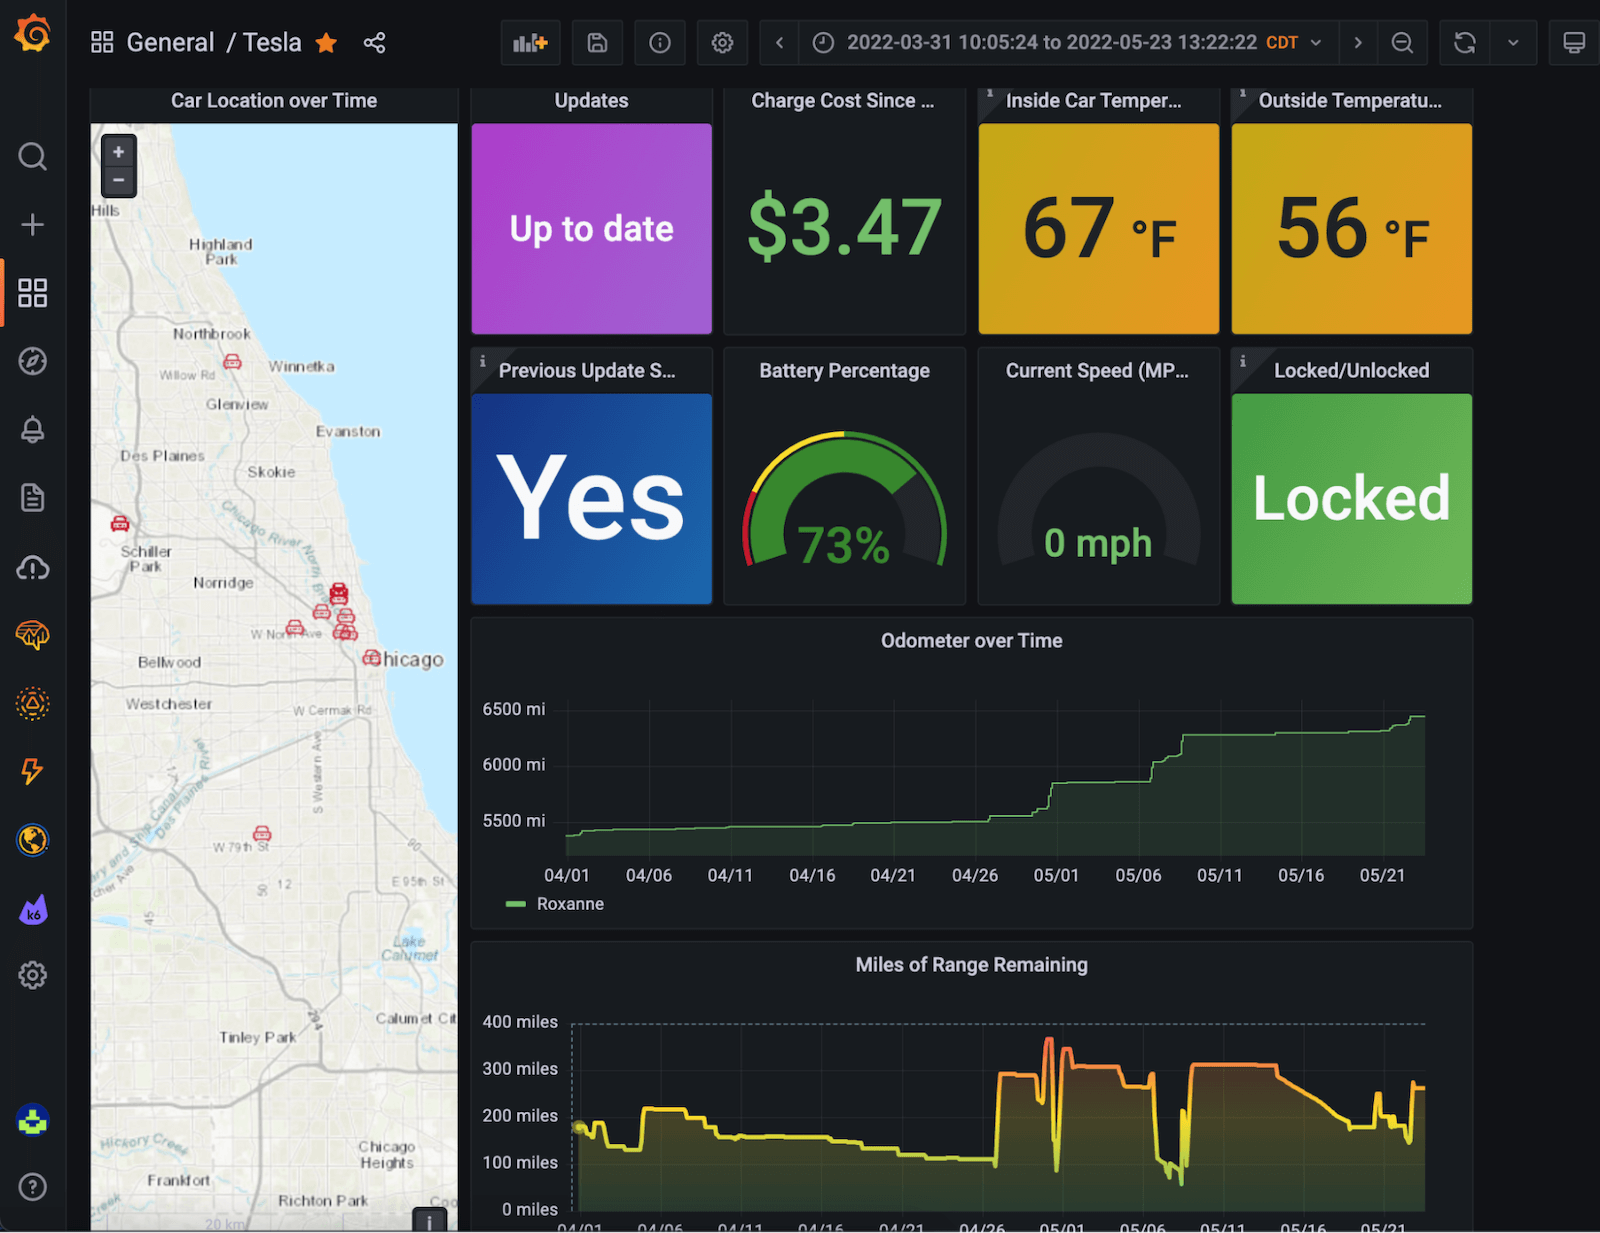Open Alerting via the bell icon
1600x1233 pixels.
pyautogui.click(x=33, y=429)
